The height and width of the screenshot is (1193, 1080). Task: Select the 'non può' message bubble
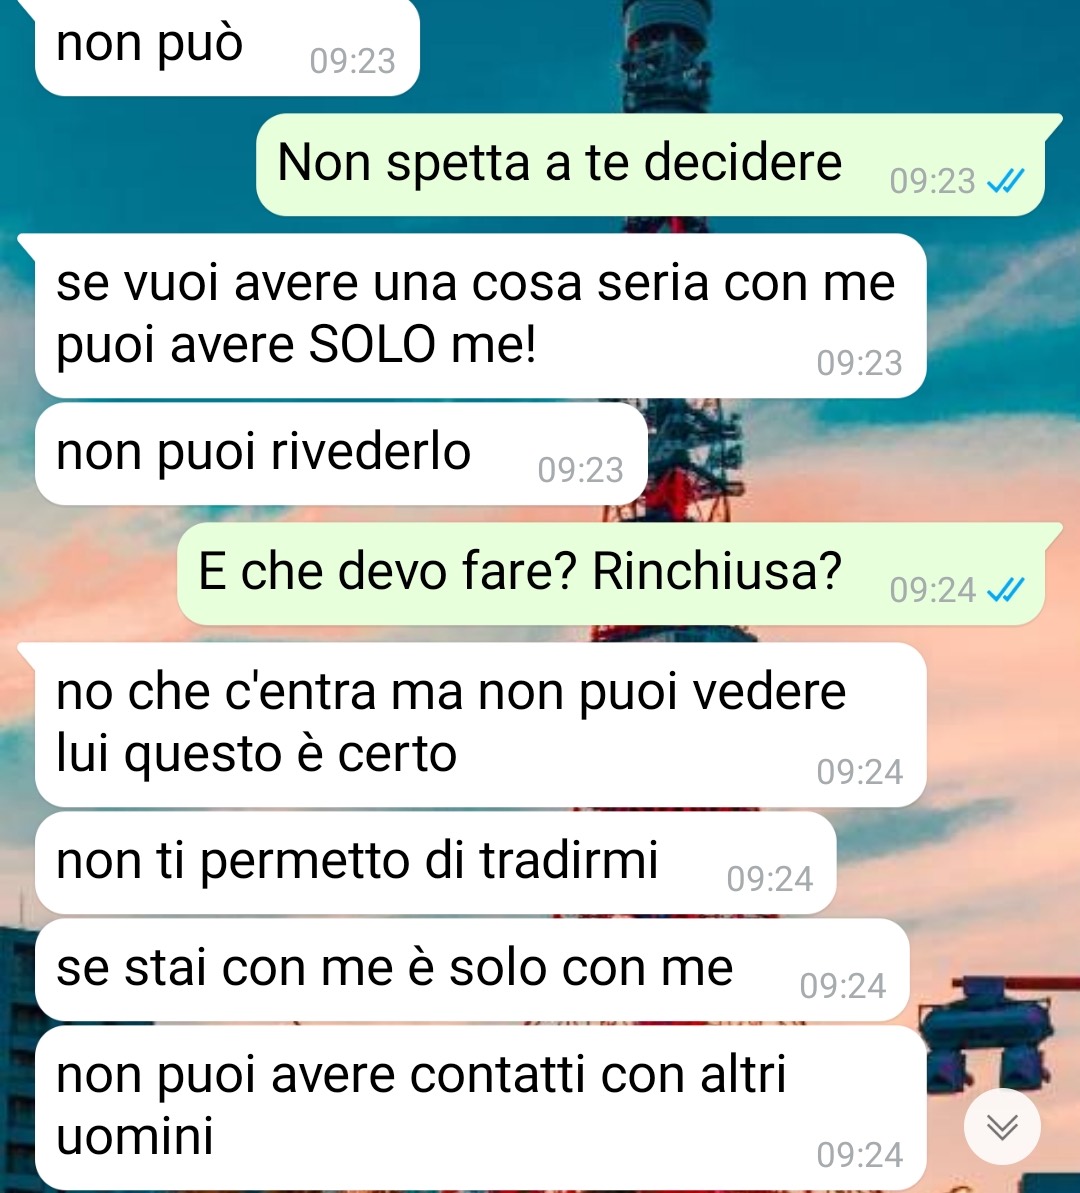point(227,47)
